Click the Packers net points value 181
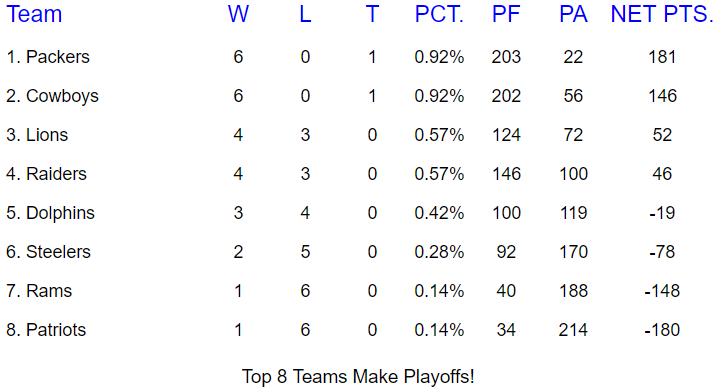Viewport: 726px width, 392px height. 662,57
